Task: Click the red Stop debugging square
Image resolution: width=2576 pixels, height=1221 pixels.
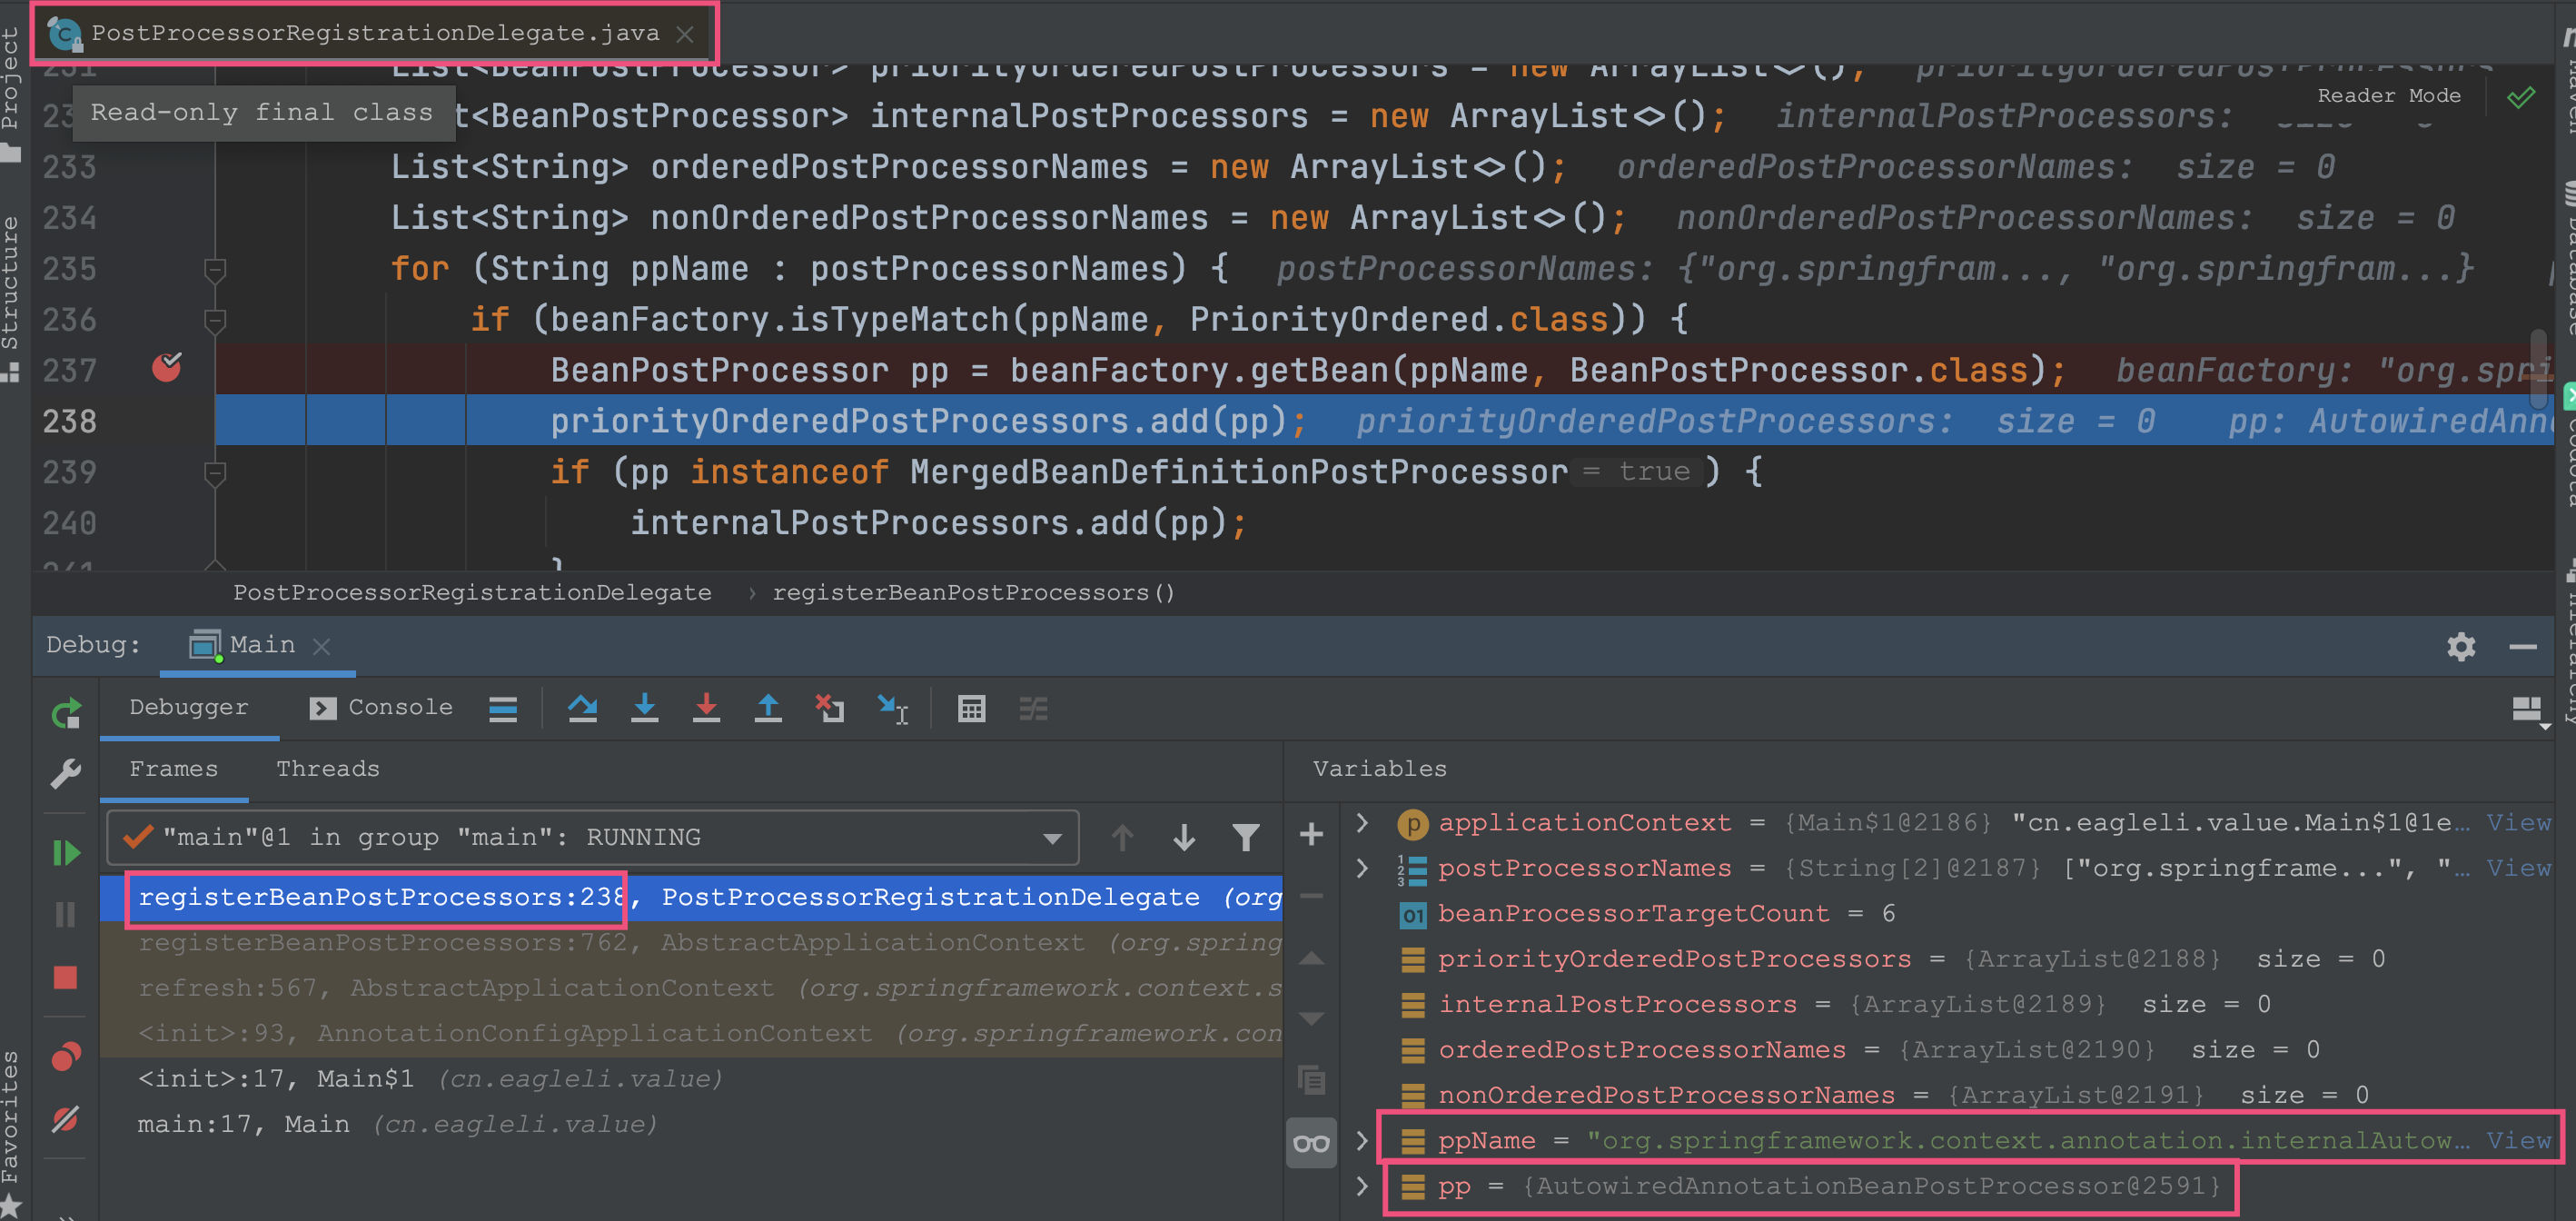Action: tap(66, 977)
